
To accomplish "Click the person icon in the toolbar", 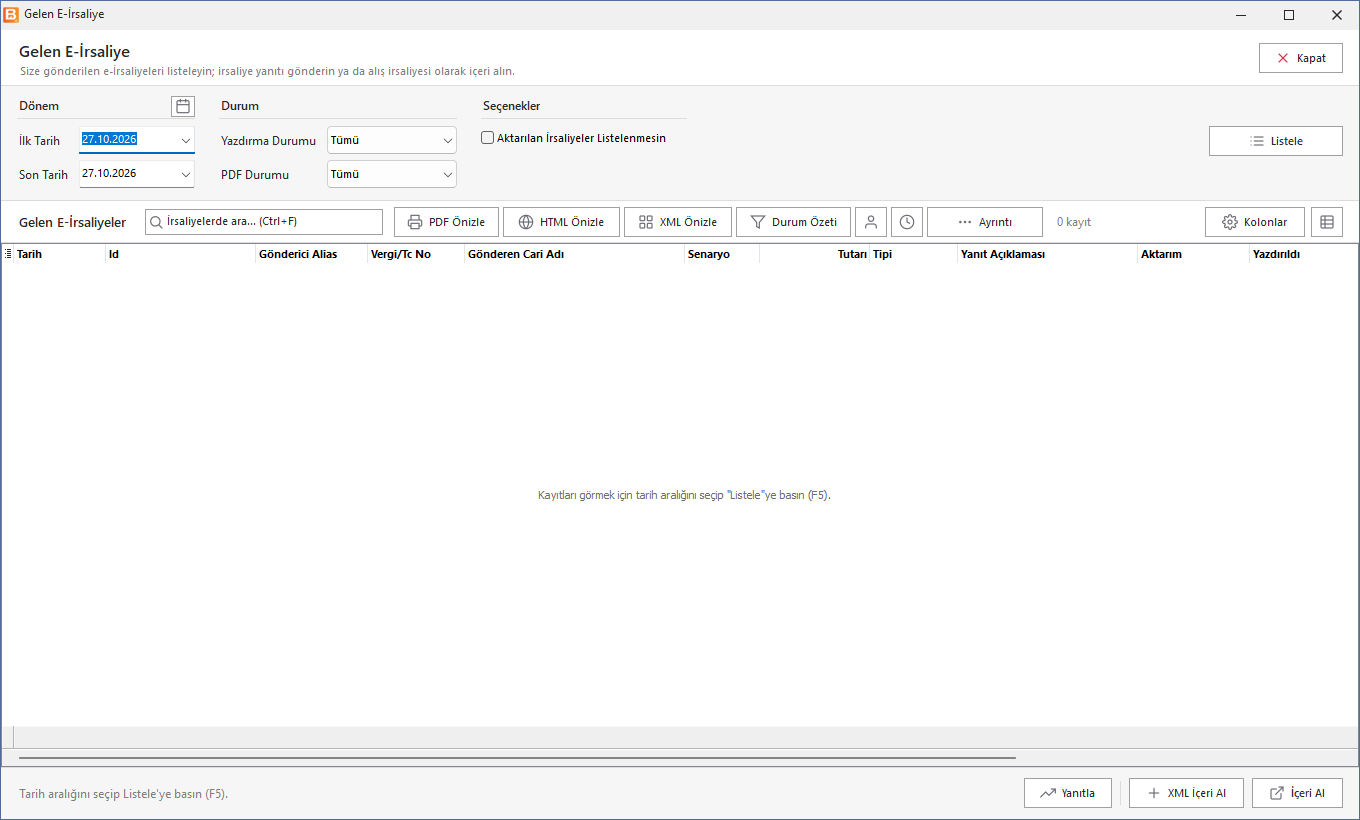I will [871, 222].
